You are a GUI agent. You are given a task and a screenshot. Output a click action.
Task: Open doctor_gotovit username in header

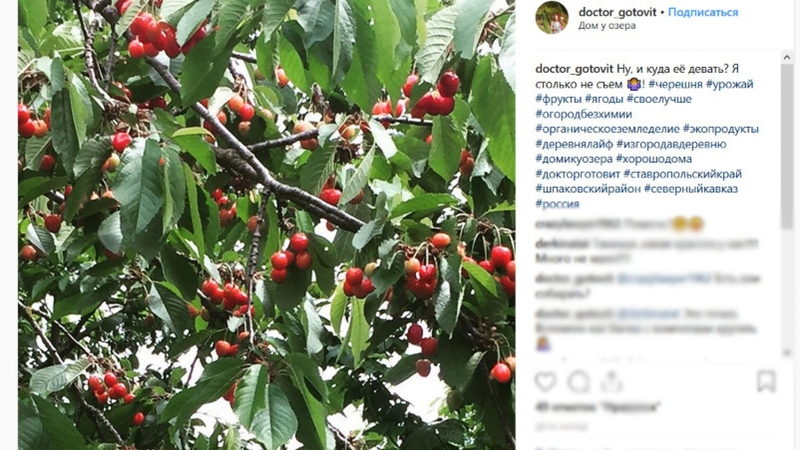617,12
